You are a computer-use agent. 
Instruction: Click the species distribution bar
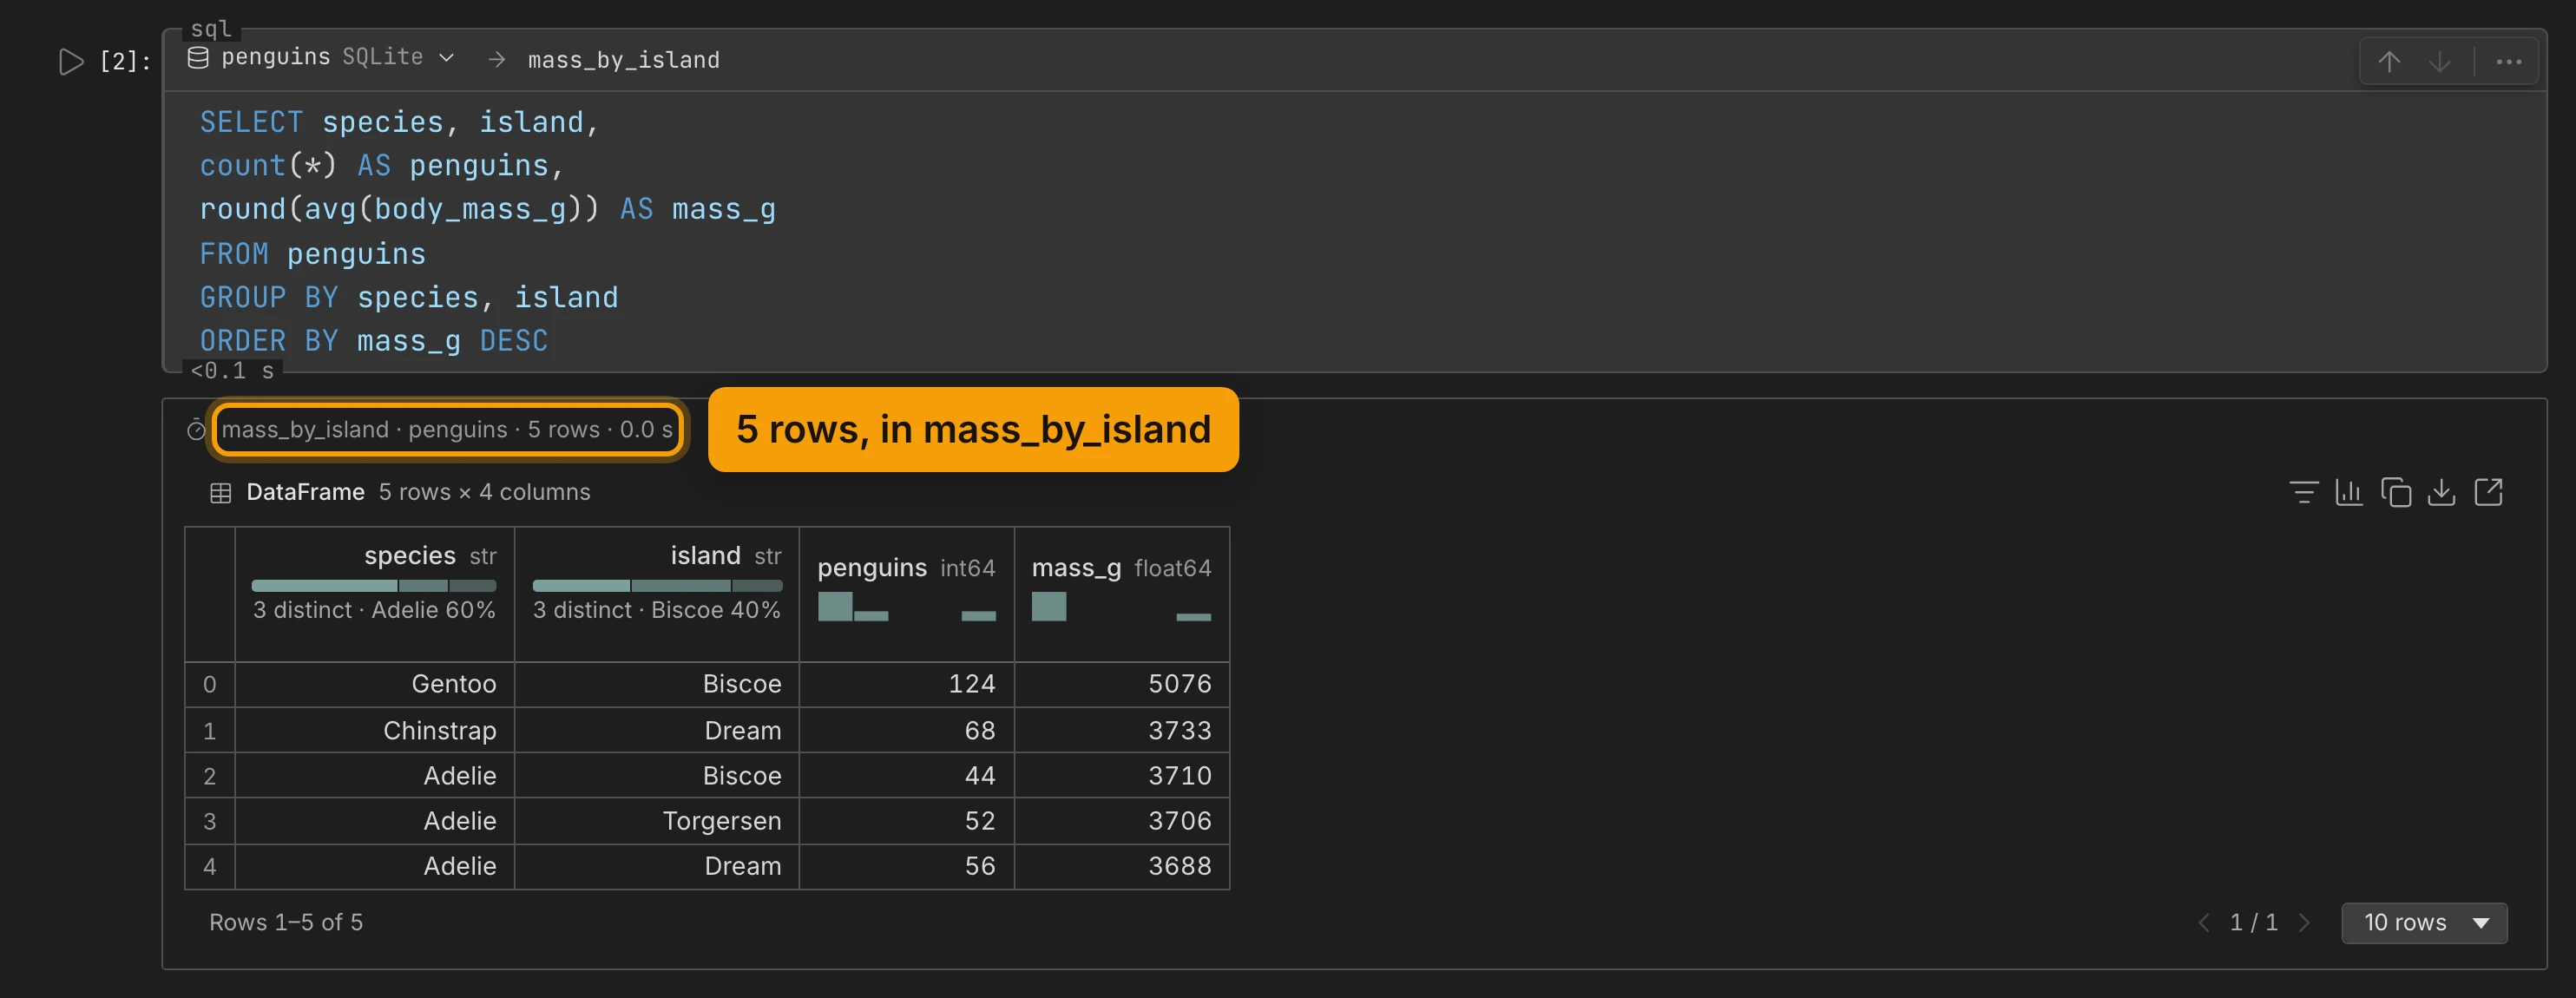(x=374, y=585)
